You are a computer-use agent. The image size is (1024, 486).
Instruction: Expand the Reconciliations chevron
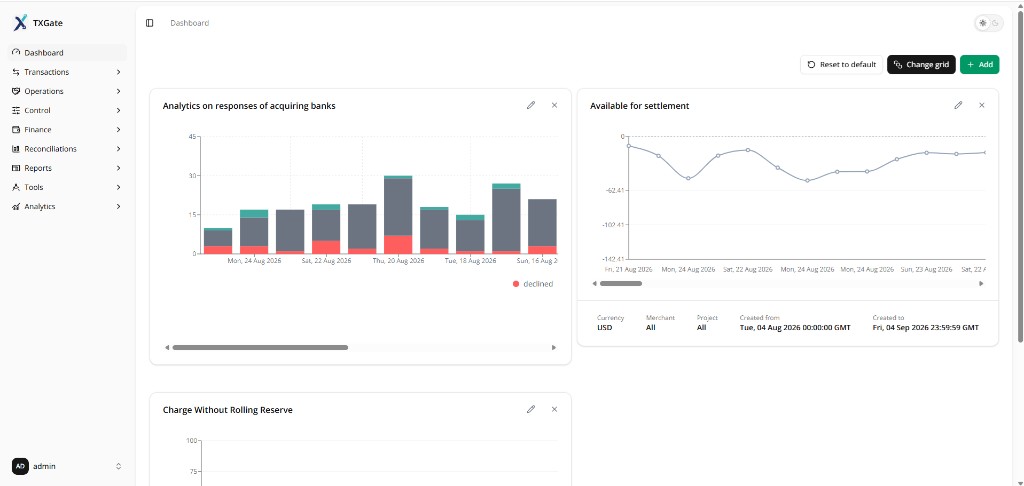point(118,149)
